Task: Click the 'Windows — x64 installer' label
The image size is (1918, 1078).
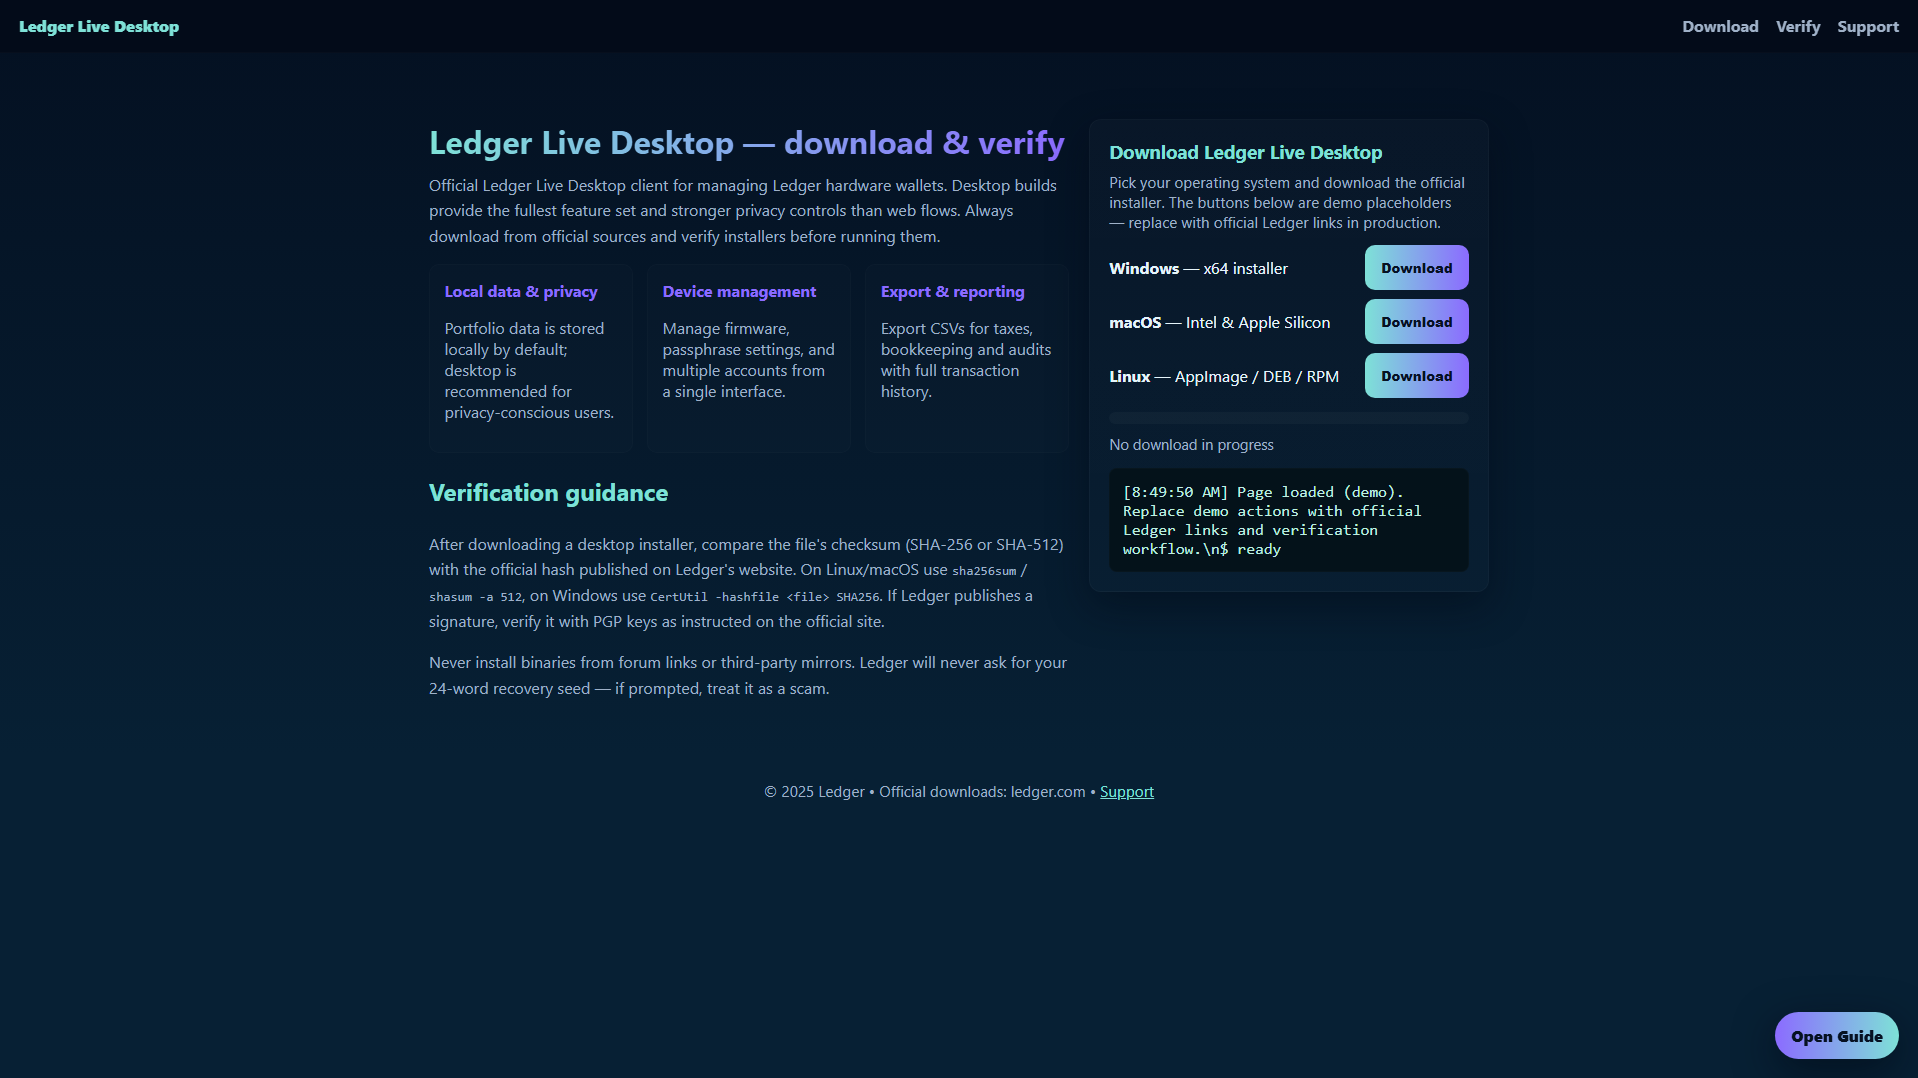Action: pyautogui.click(x=1198, y=269)
